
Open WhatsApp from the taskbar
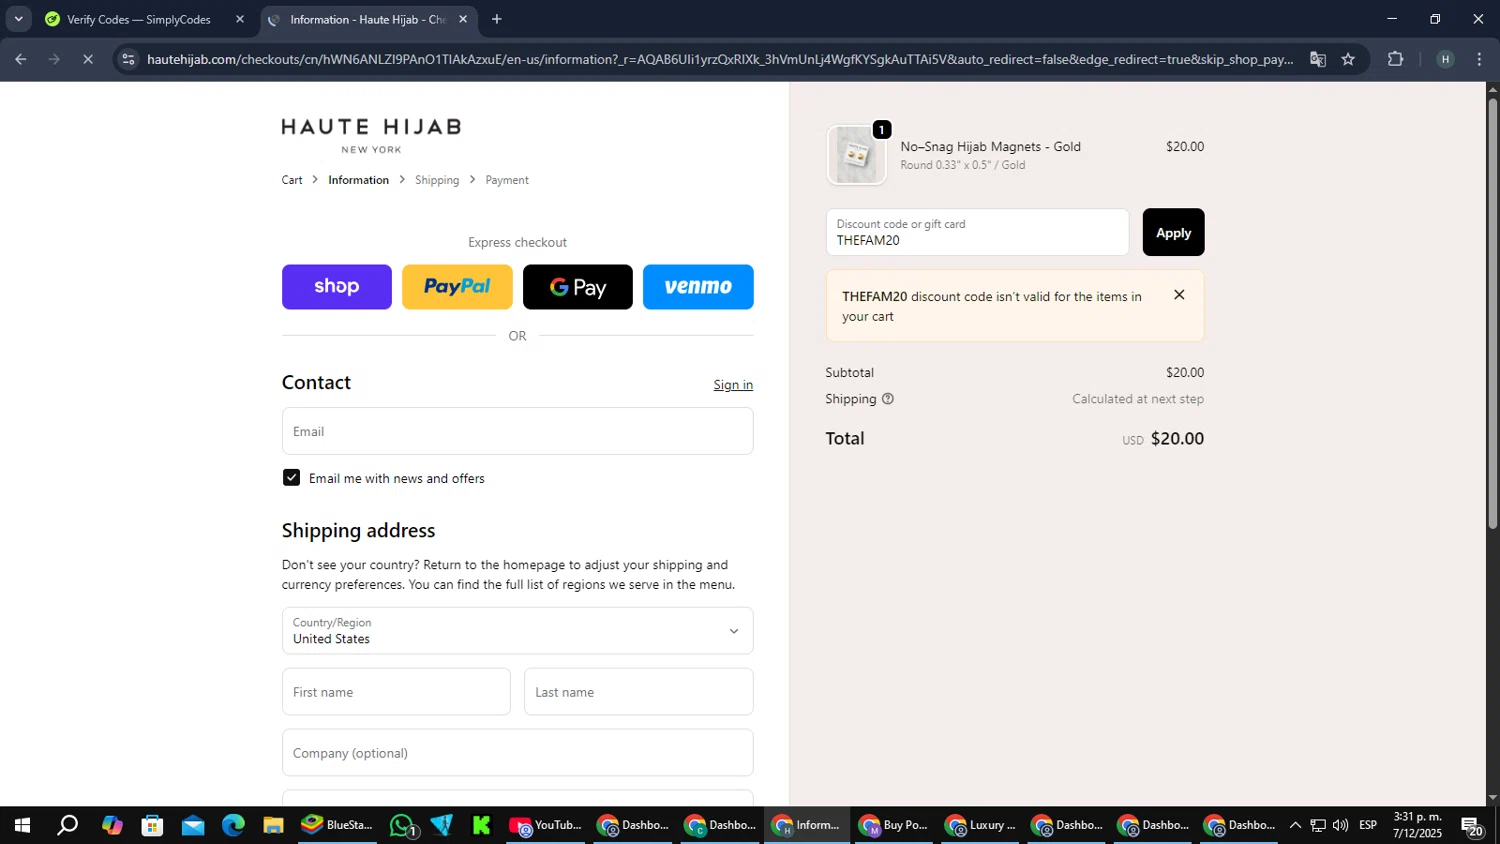click(x=402, y=825)
